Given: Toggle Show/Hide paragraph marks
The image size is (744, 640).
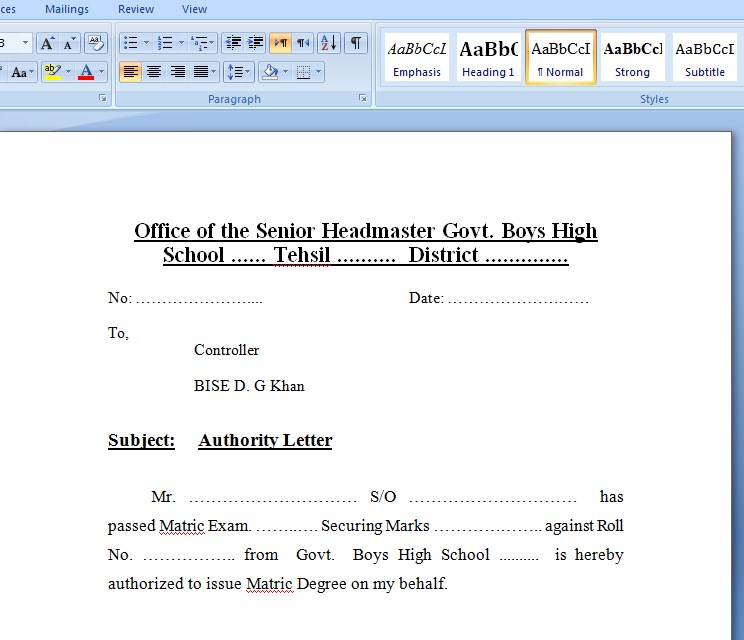Looking at the screenshot, I should pos(355,43).
